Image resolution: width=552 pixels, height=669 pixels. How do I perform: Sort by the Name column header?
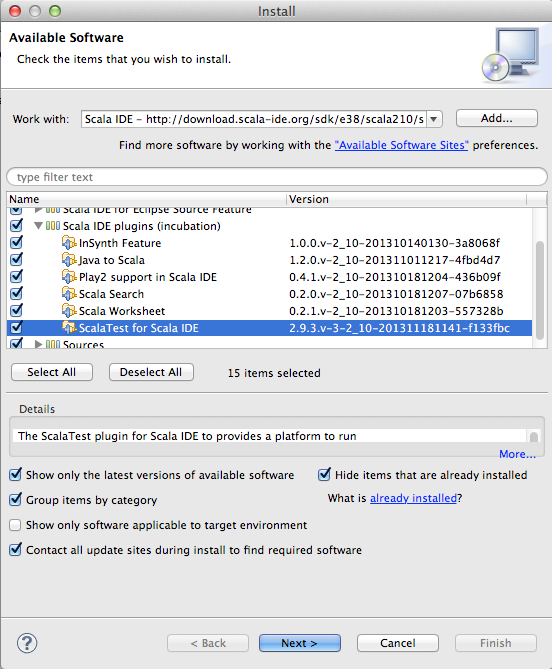point(146,199)
